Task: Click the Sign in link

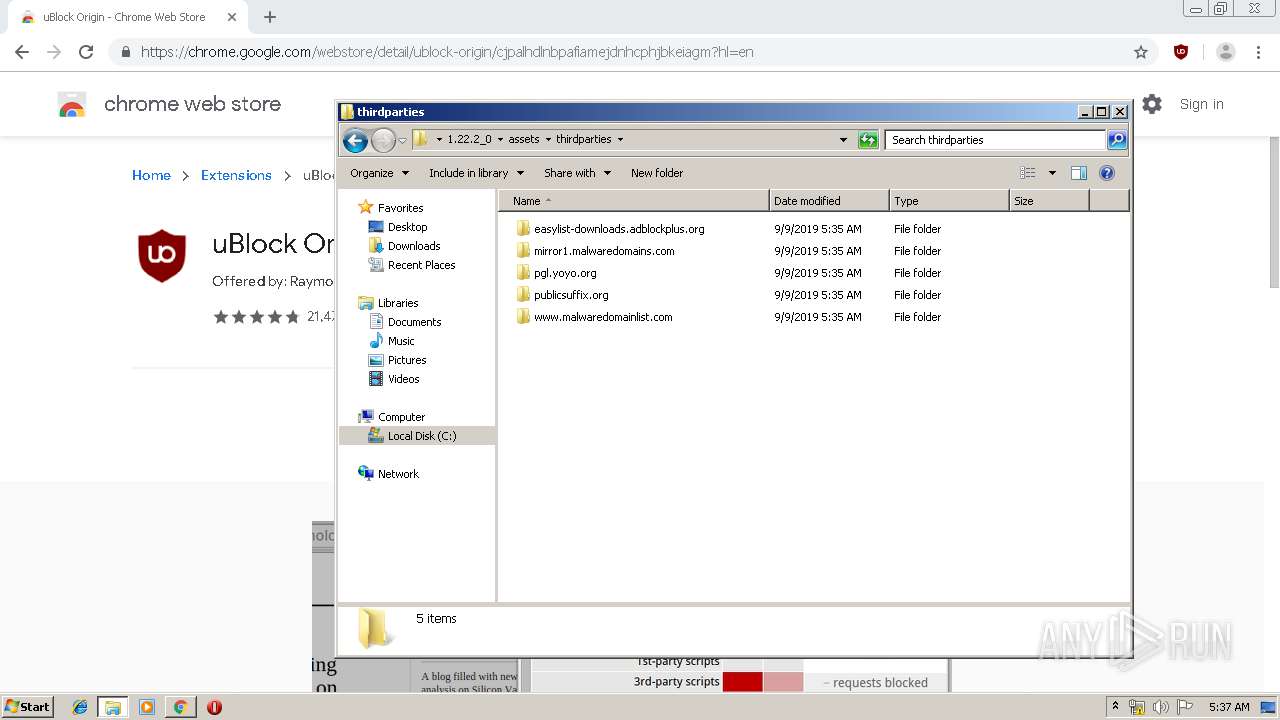Action: (x=1201, y=104)
